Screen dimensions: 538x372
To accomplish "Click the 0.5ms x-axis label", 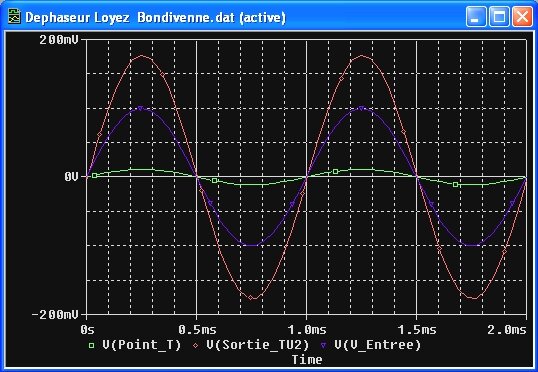I will [x=197, y=330].
